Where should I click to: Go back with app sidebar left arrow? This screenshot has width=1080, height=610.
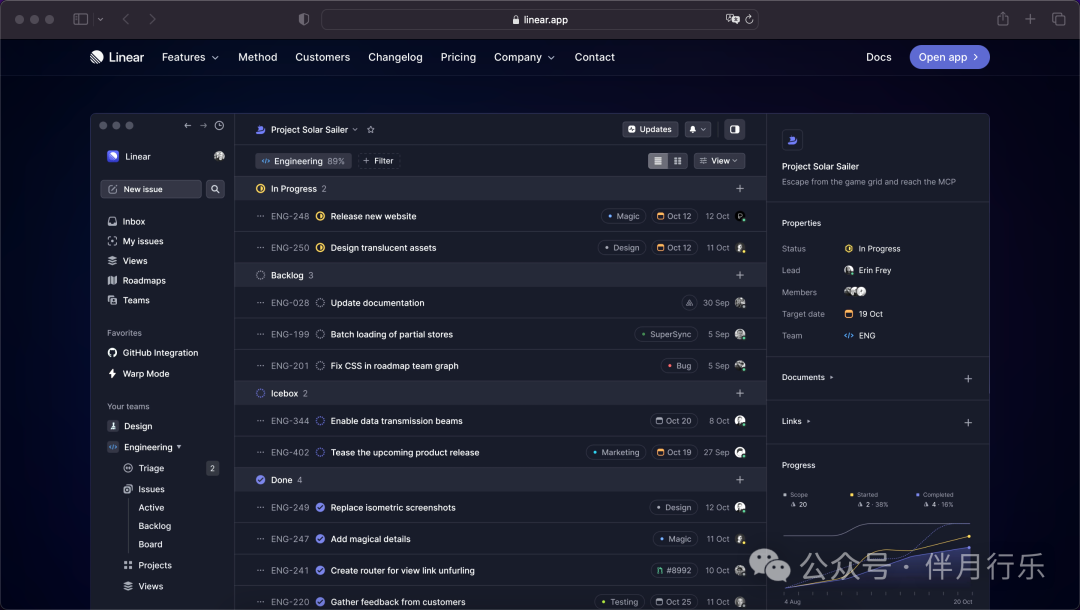(x=187, y=125)
